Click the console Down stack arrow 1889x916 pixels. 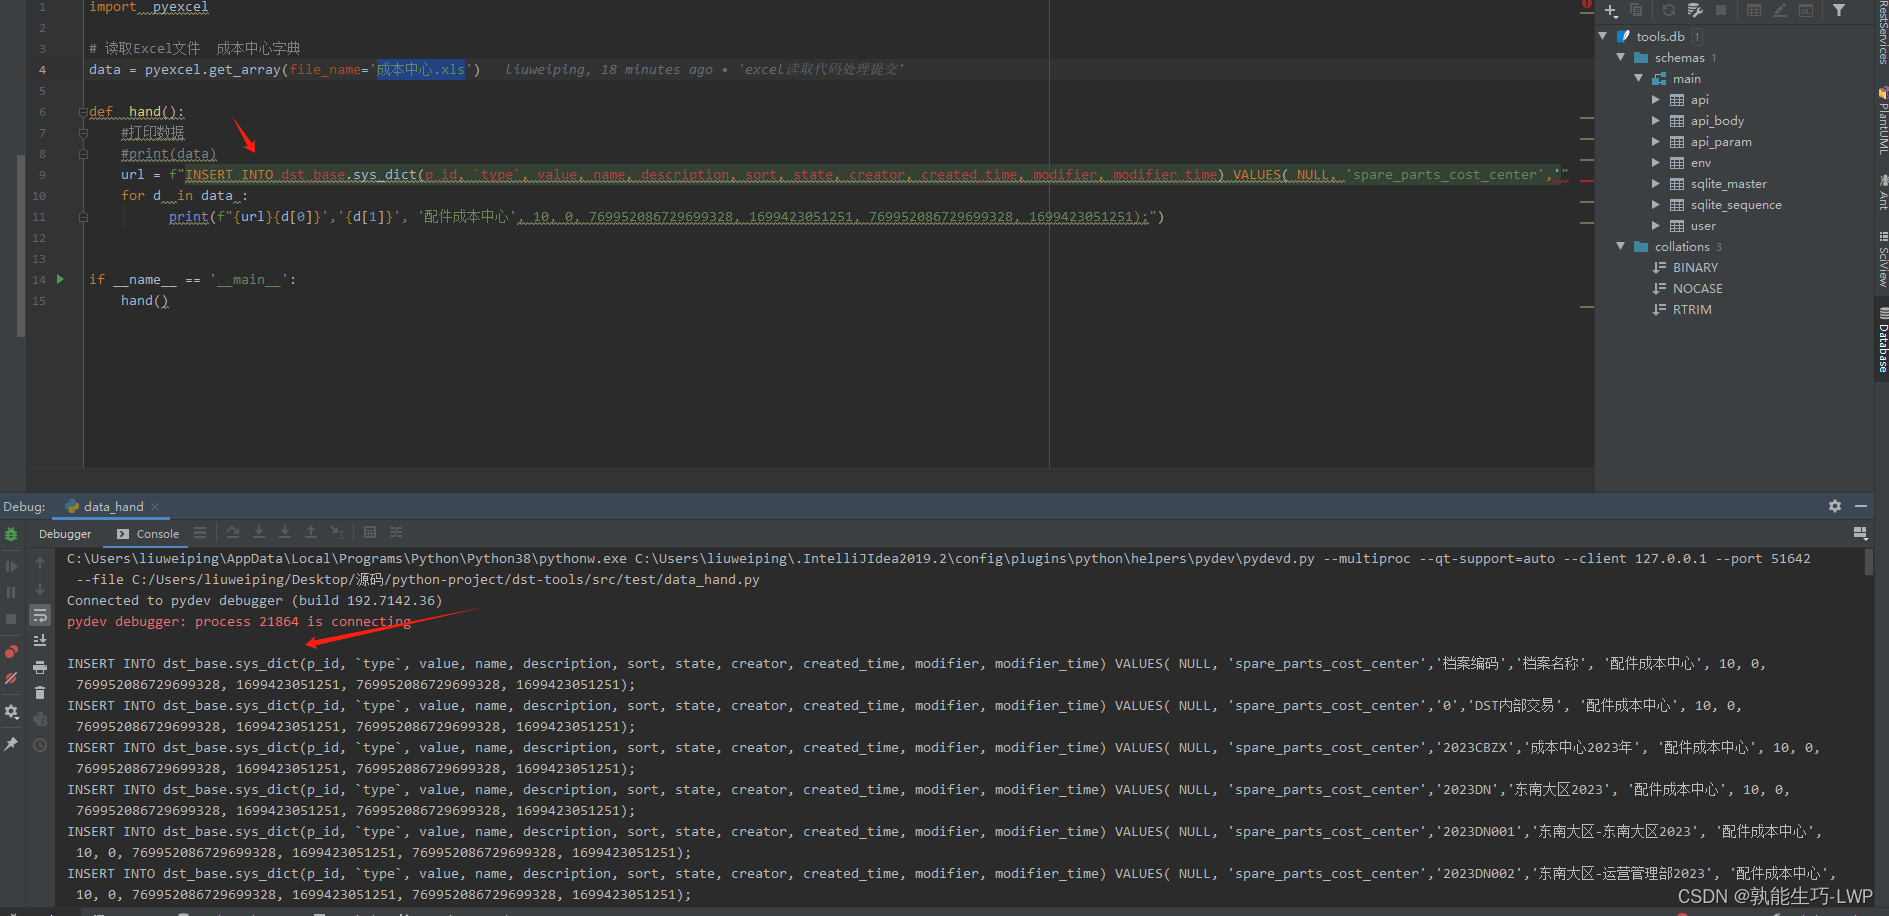point(40,589)
